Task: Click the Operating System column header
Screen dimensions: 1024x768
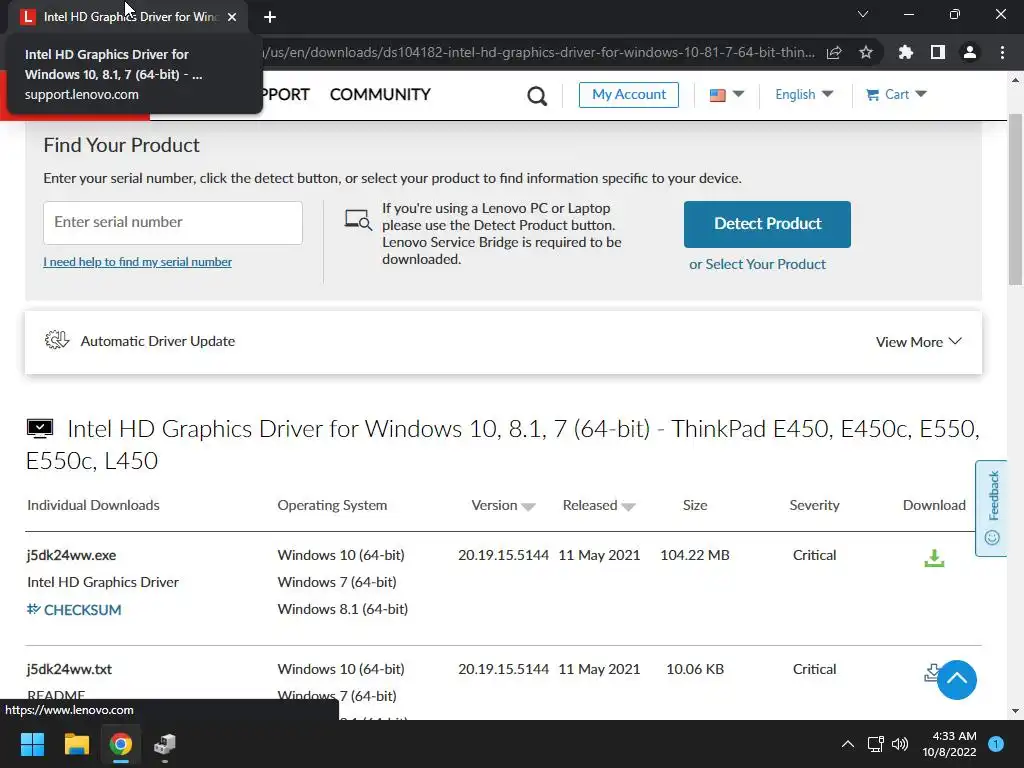Action: click(x=332, y=505)
